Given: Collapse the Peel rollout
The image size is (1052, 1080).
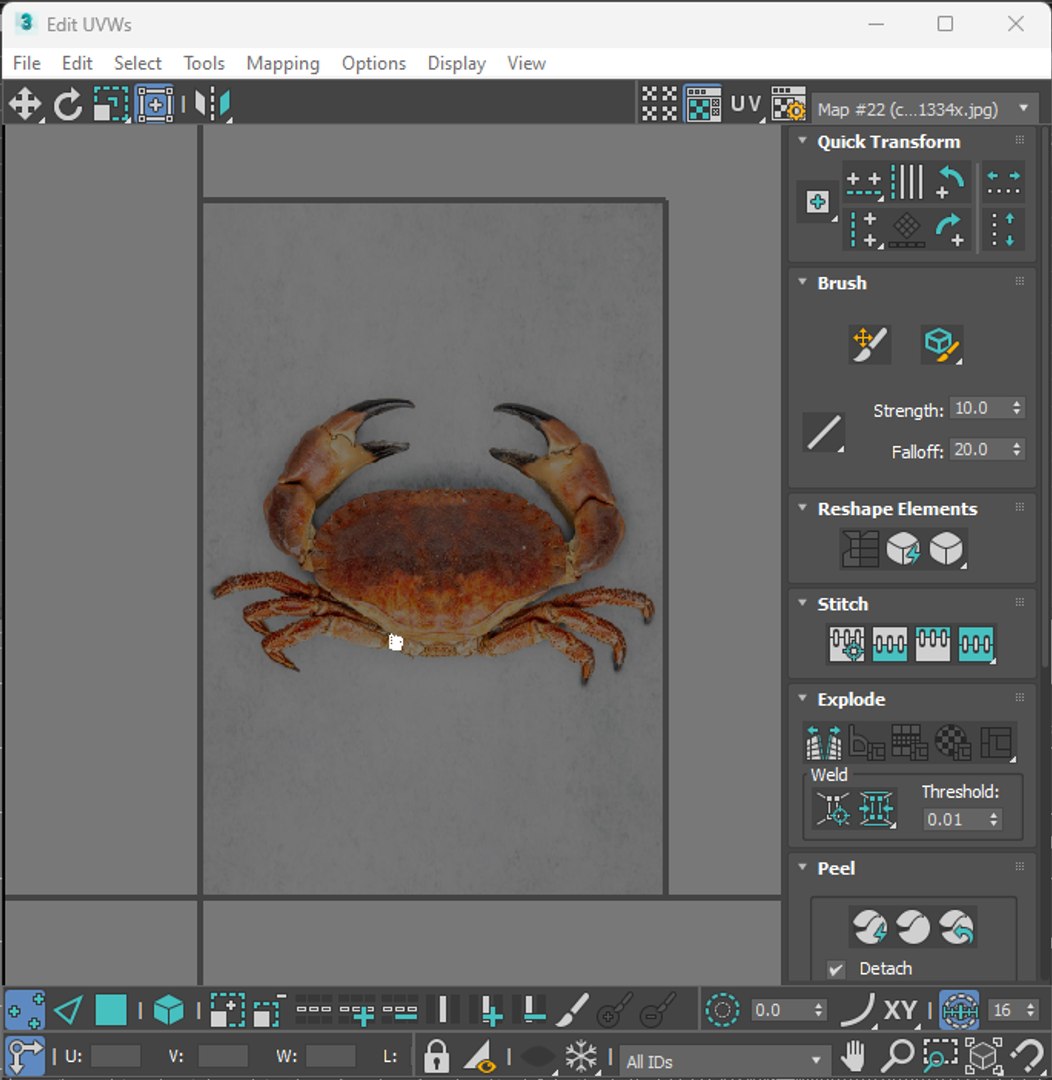Looking at the screenshot, I should [x=802, y=868].
